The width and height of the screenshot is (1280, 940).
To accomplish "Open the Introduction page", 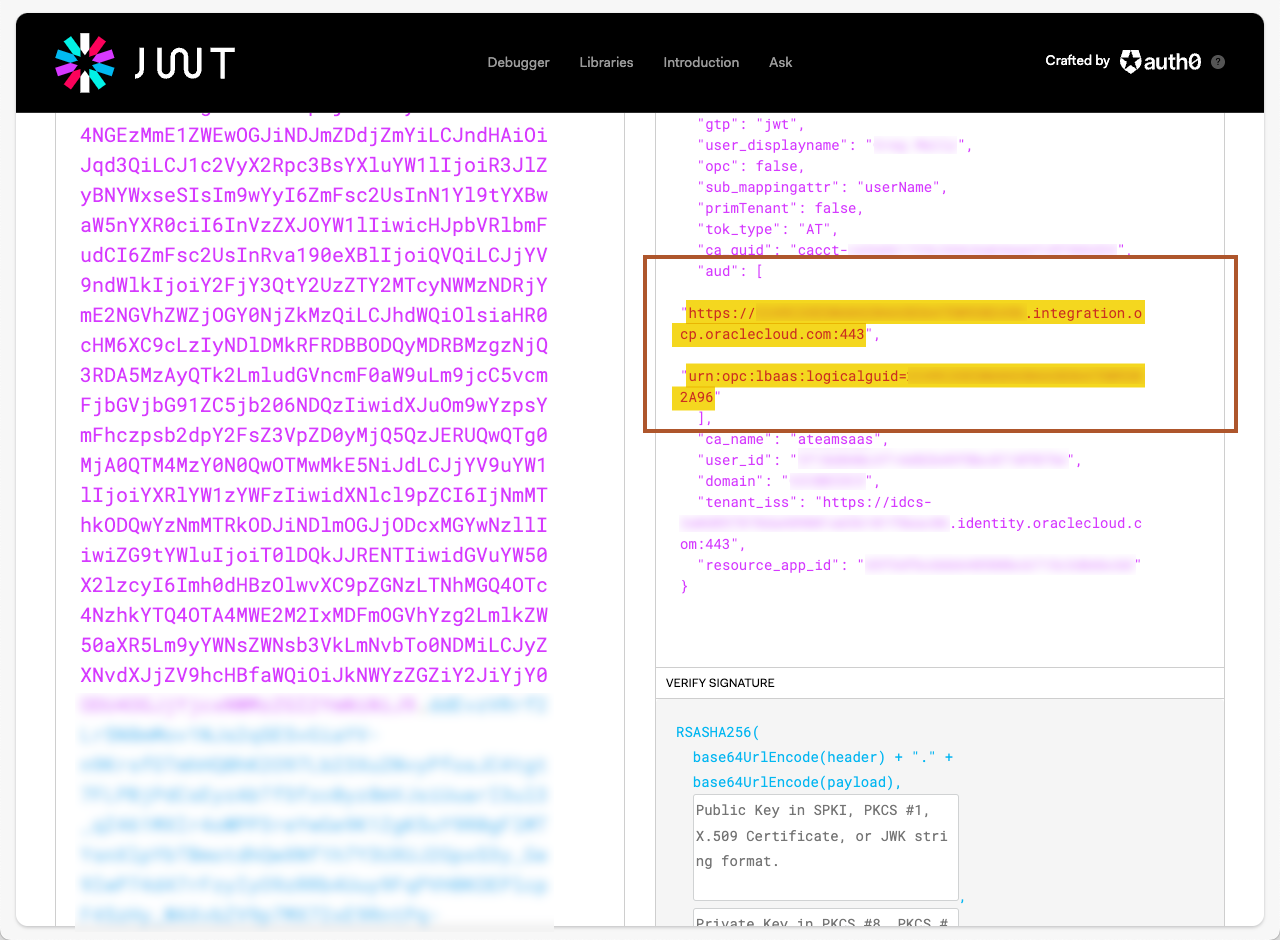I will tap(701, 62).
